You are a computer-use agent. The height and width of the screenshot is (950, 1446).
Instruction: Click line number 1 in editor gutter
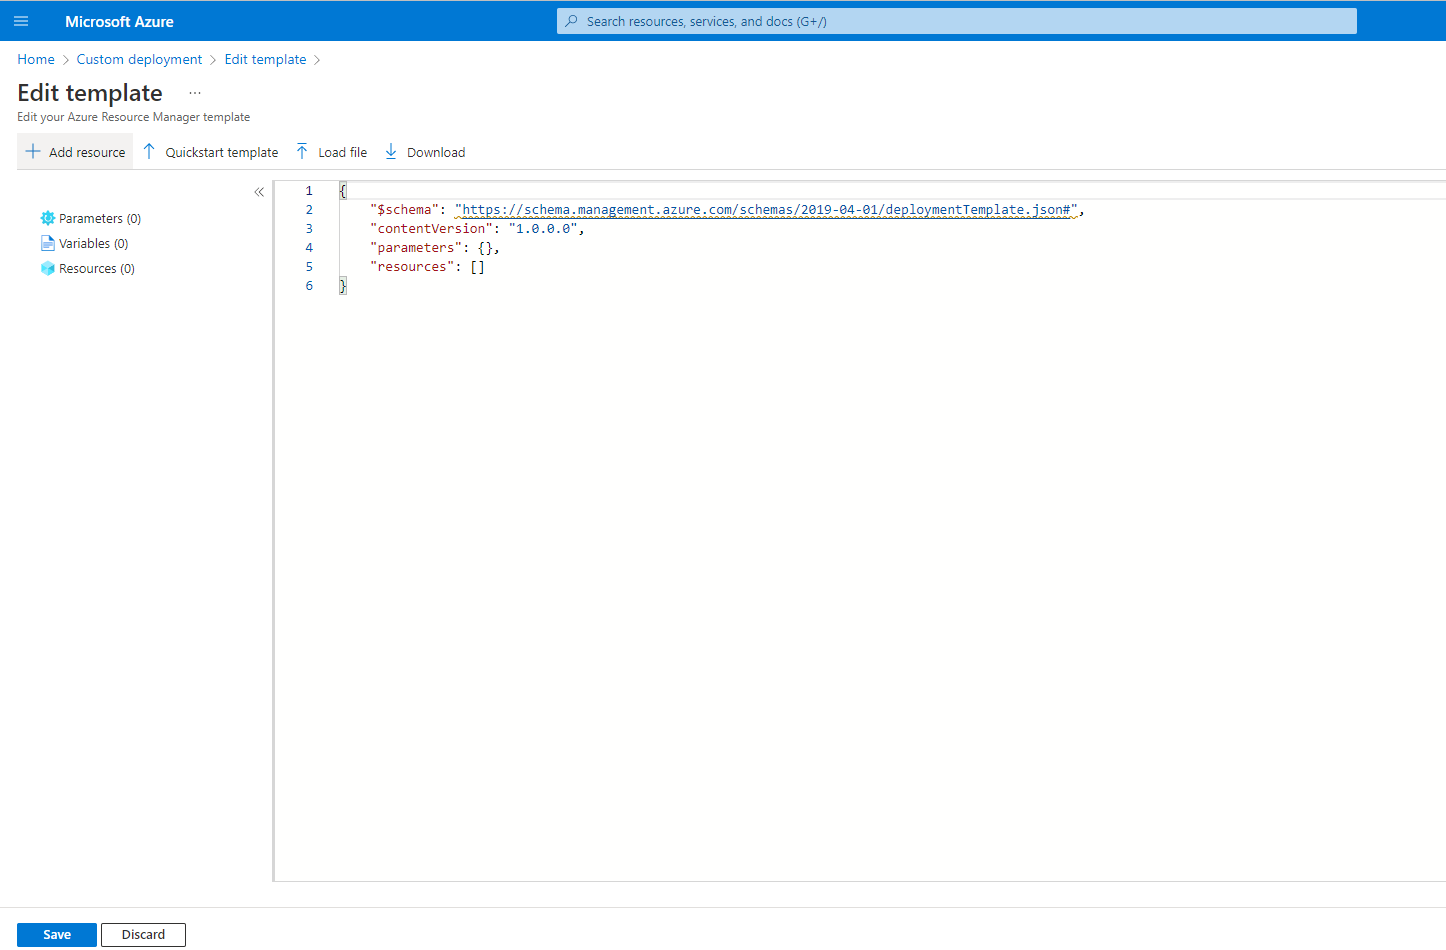coord(309,191)
